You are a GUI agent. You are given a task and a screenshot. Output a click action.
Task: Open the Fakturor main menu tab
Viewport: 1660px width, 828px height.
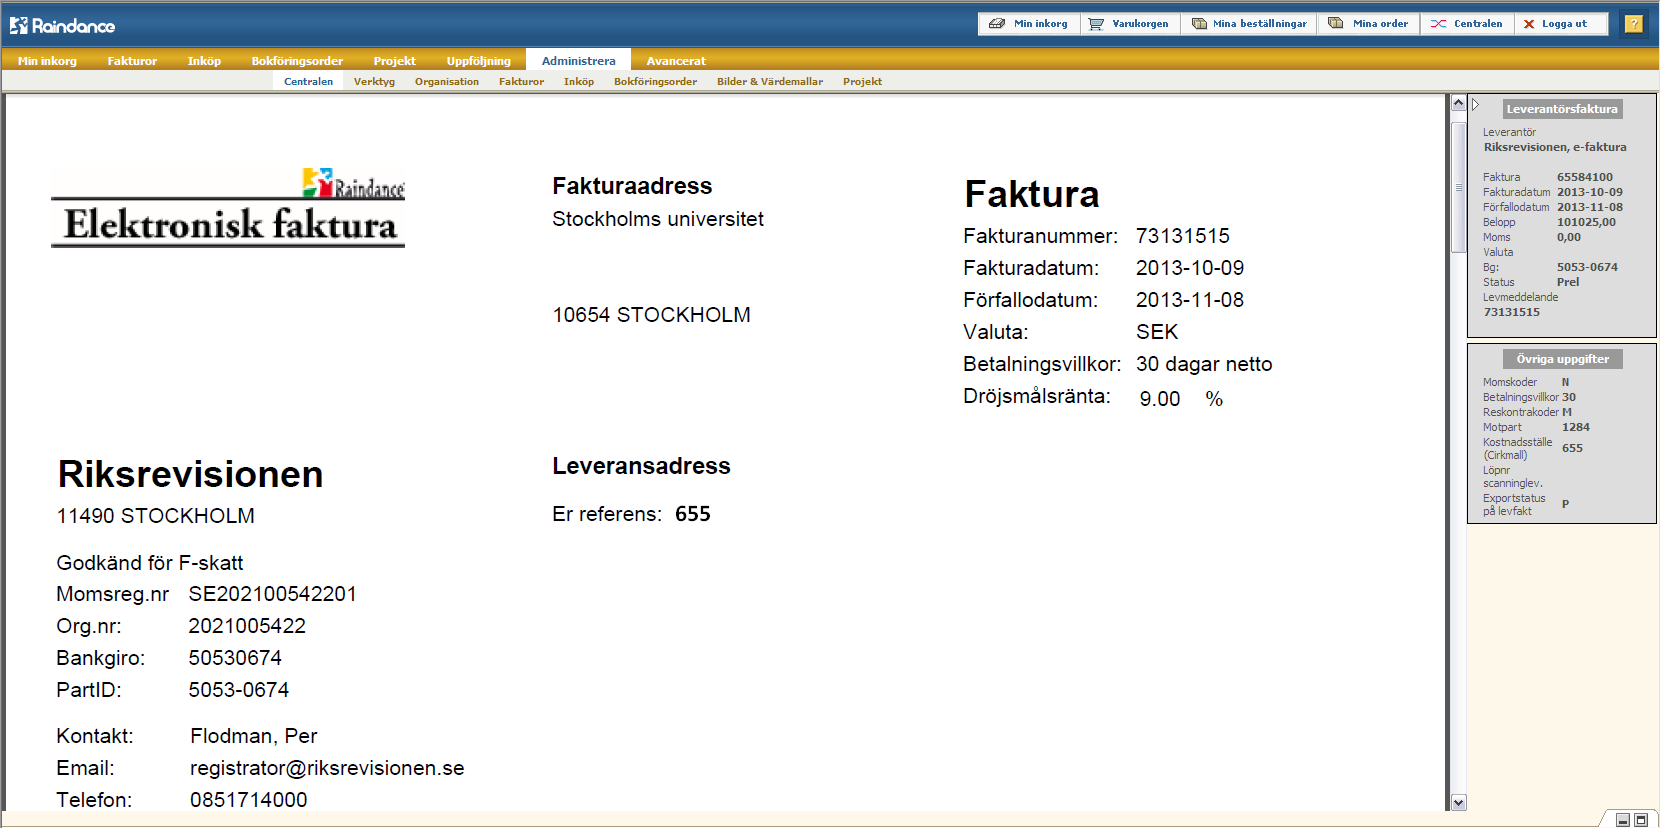pyautogui.click(x=132, y=61)
